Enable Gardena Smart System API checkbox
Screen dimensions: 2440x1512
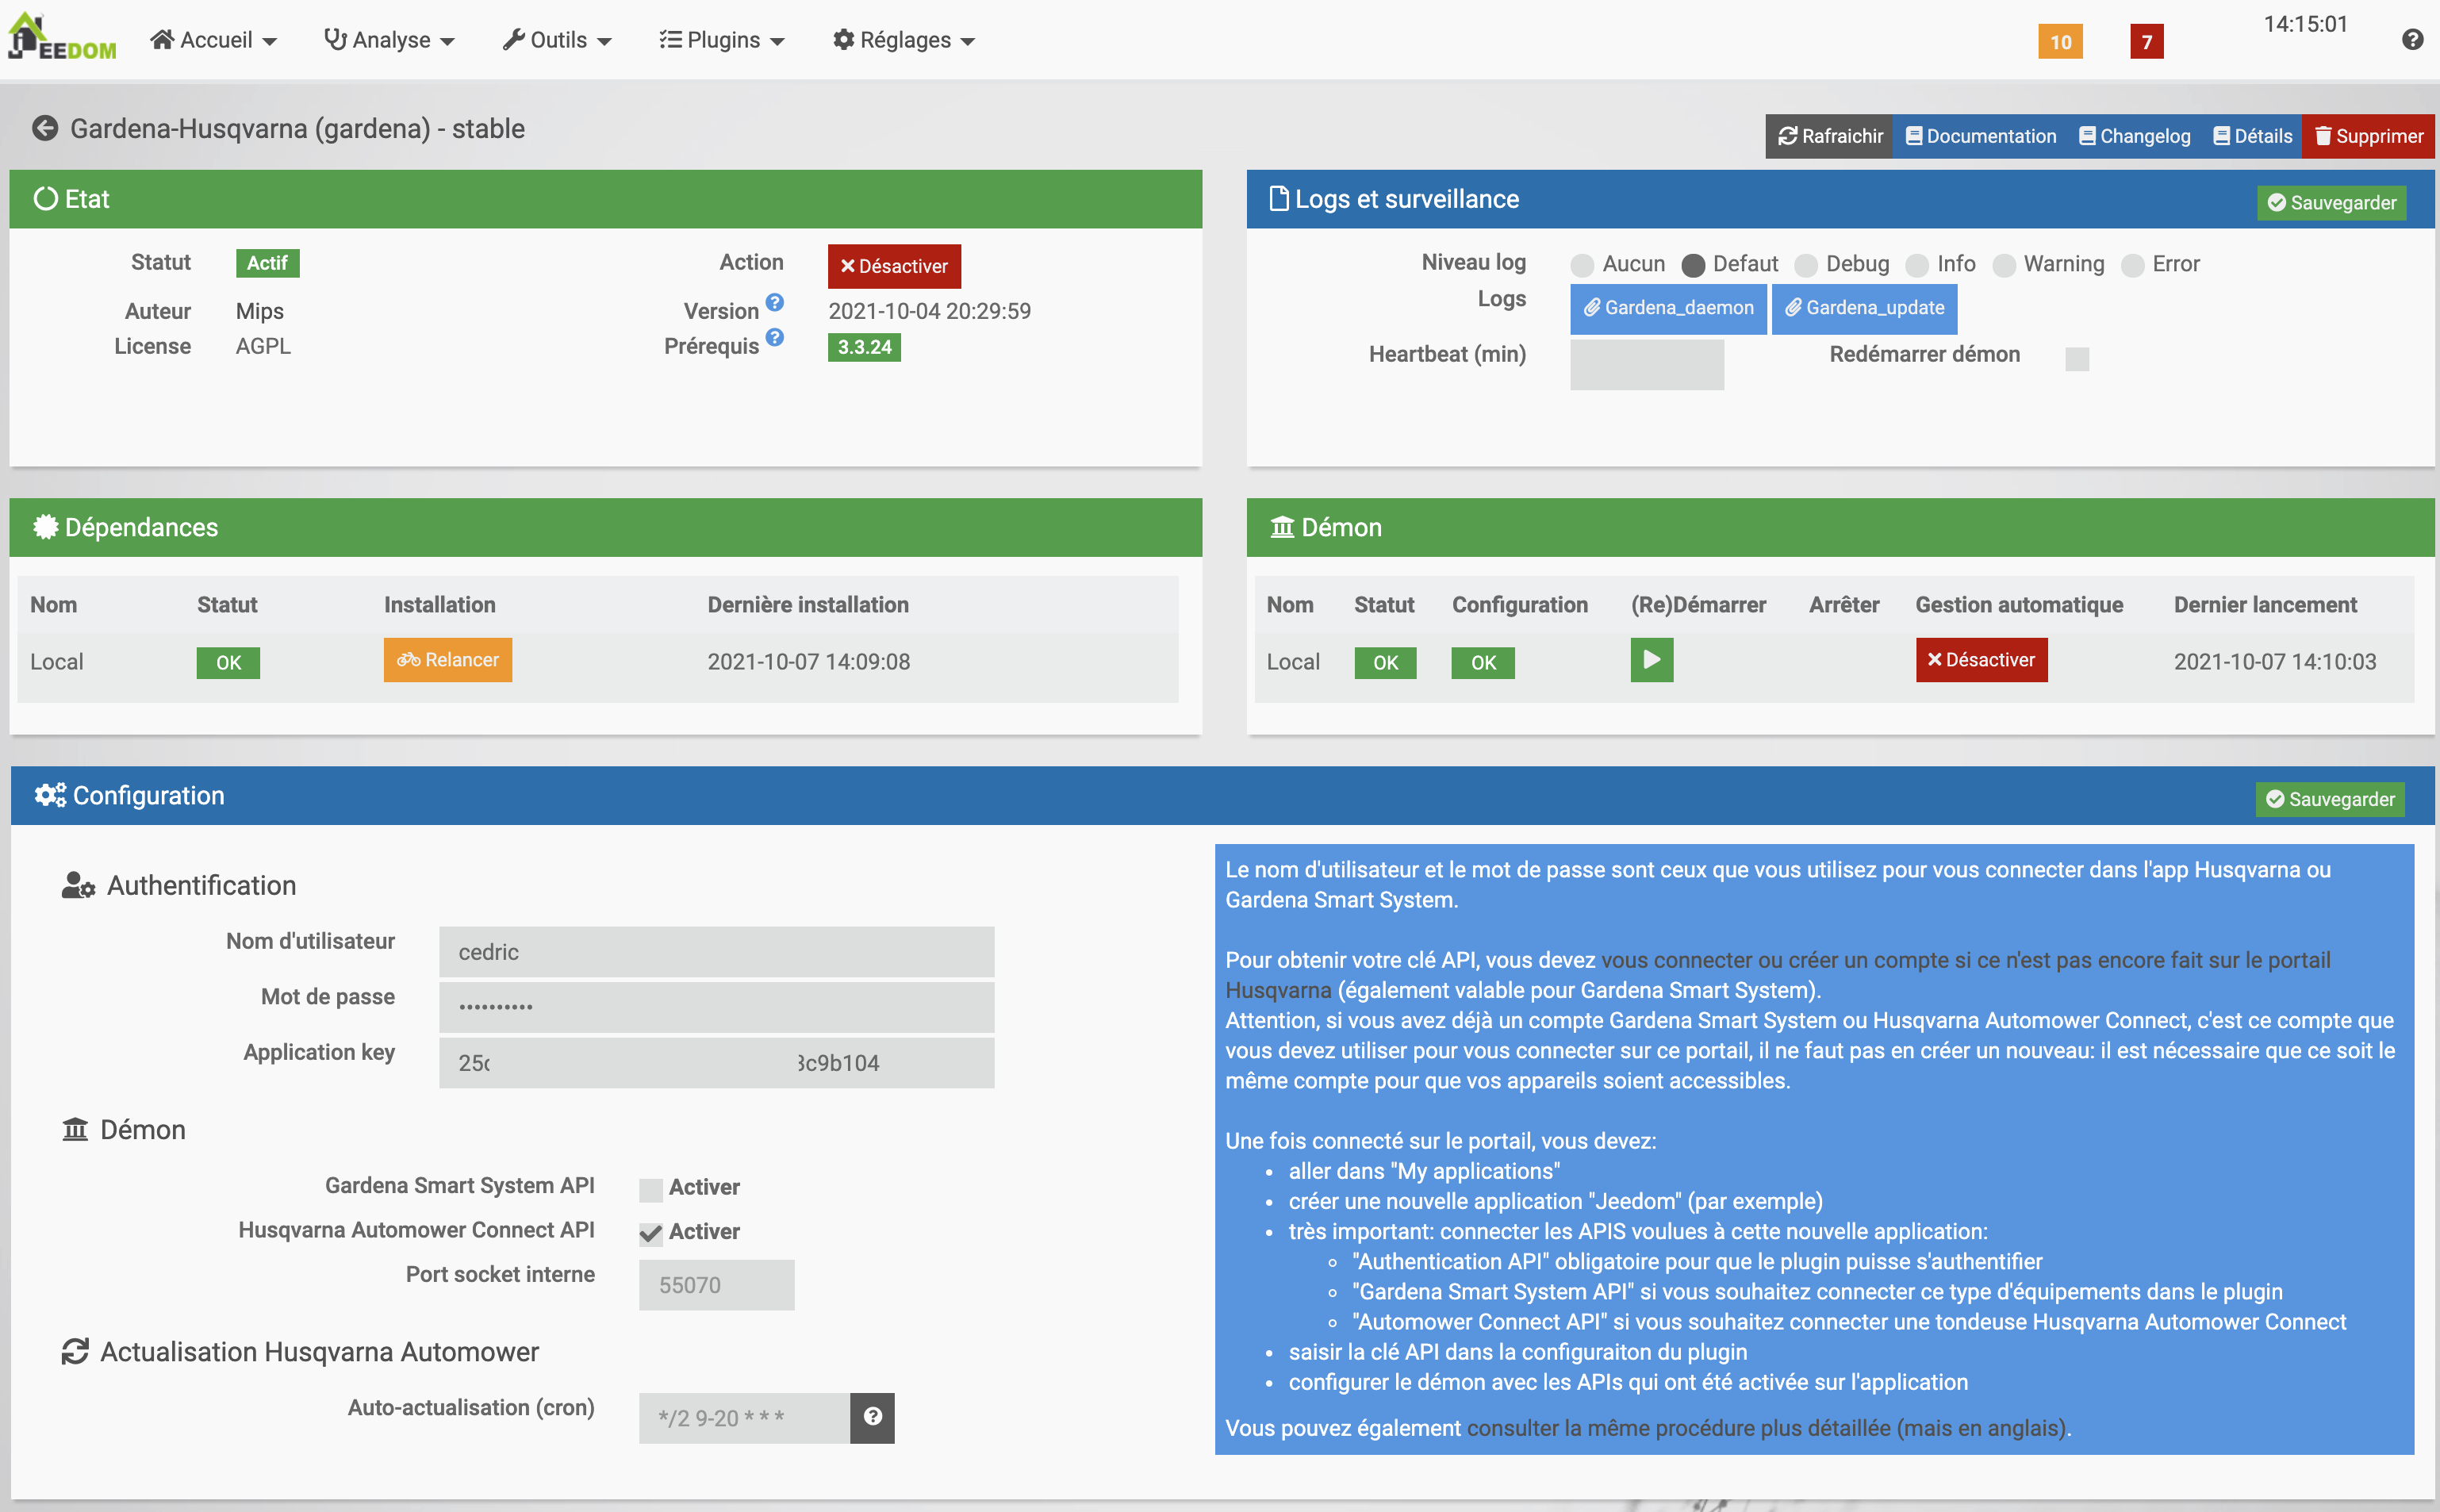pyautogui.click(x=651, y=1190)
